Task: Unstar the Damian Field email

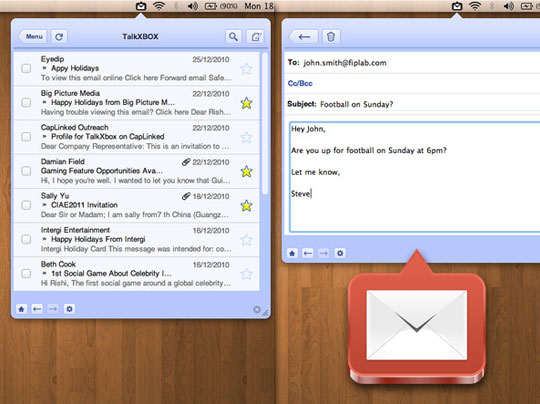Action: click(x=247, y=171)
